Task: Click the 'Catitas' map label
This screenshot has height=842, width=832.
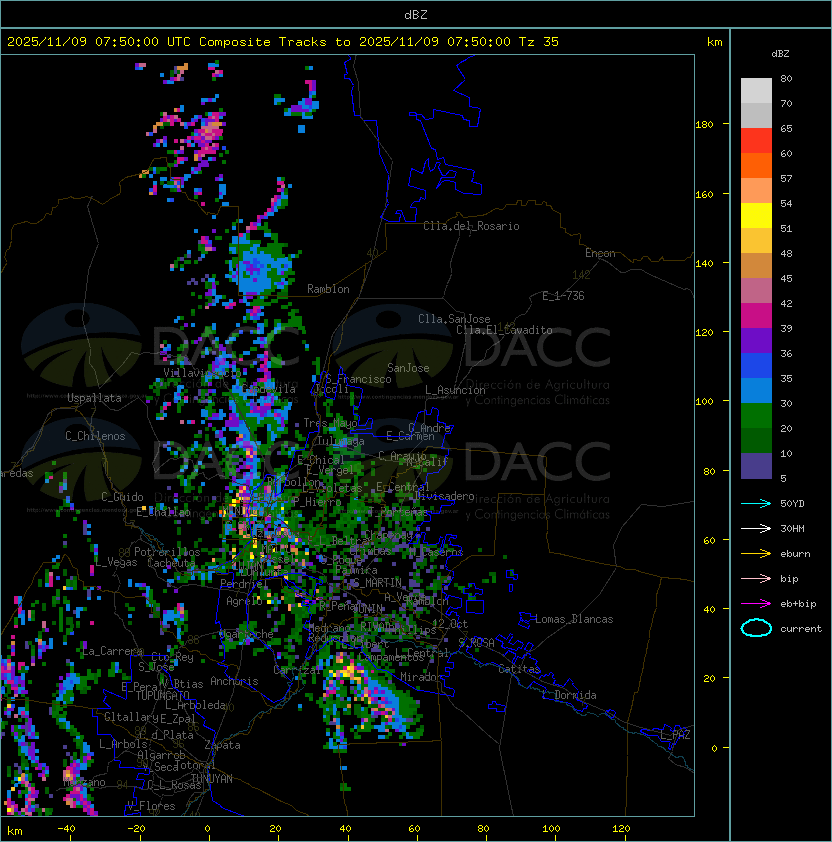Action: pyautogui.click(x=519, y=669)
